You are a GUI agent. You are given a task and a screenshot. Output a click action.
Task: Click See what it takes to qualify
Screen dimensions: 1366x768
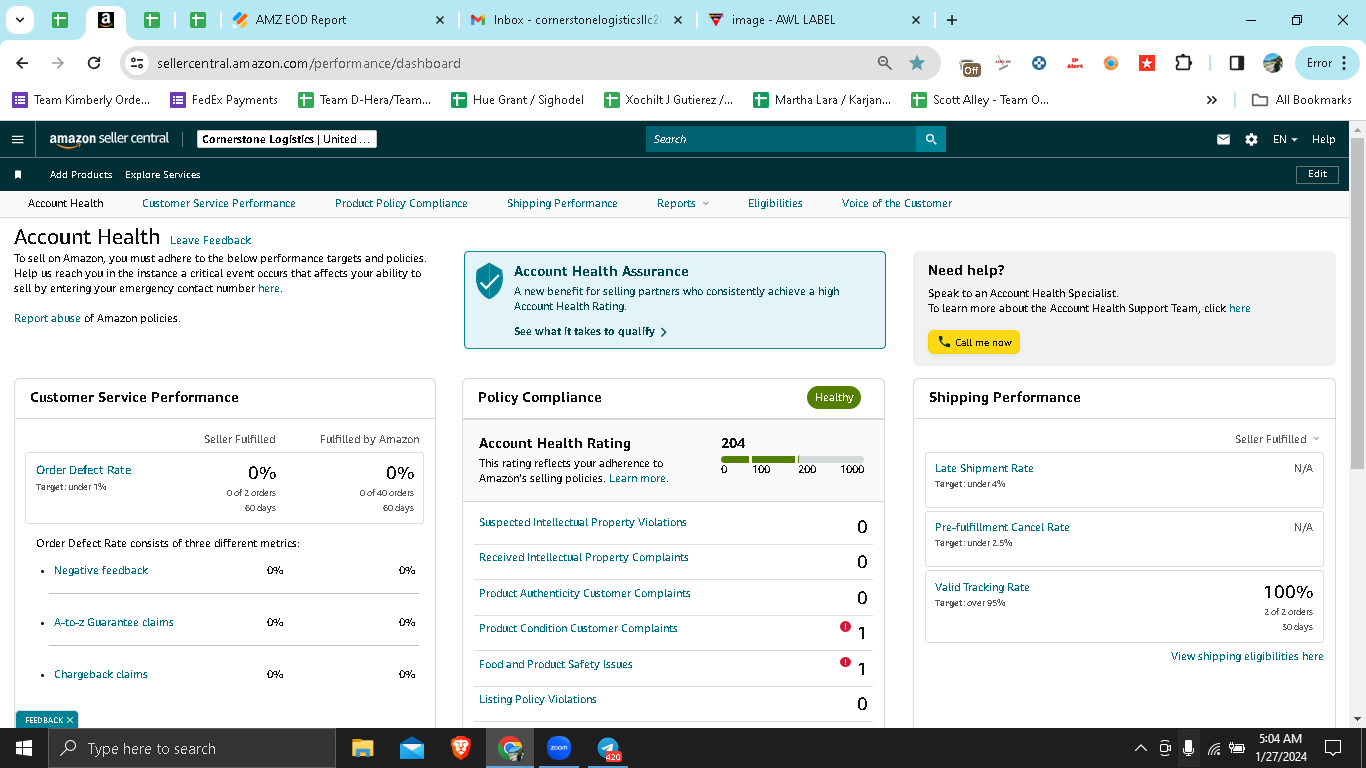point(590,331)
